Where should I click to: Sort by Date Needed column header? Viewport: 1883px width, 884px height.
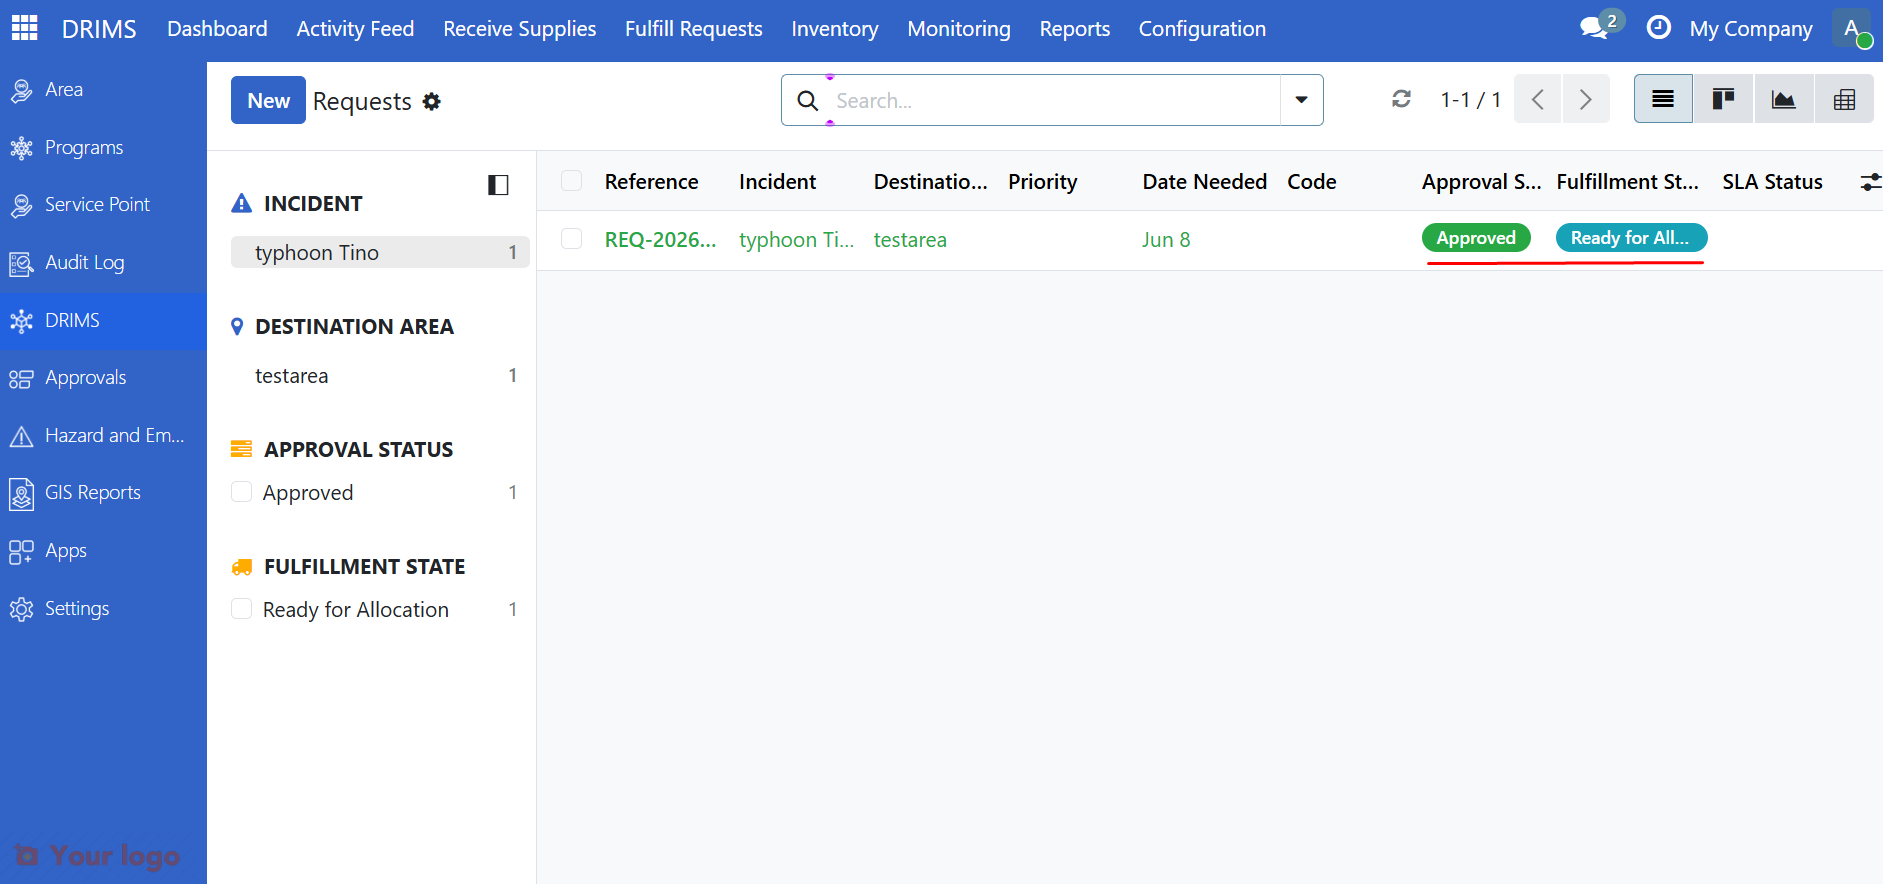[1204, 182]
